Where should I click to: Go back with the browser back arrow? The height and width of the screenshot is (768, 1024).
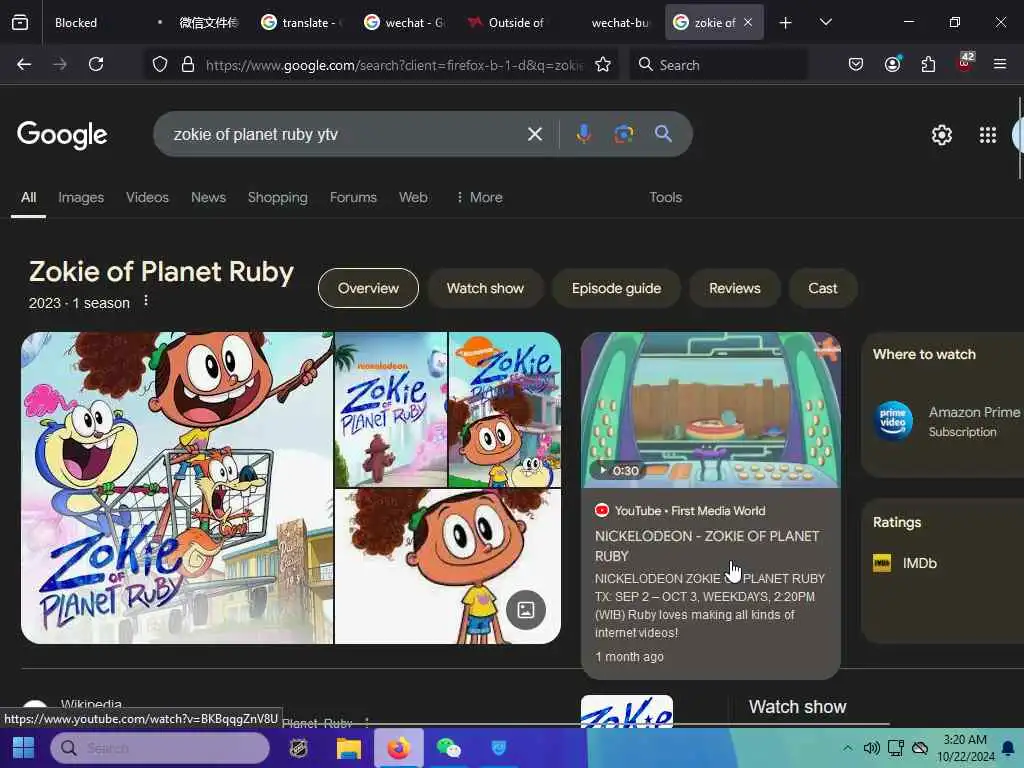coord(24,64)
